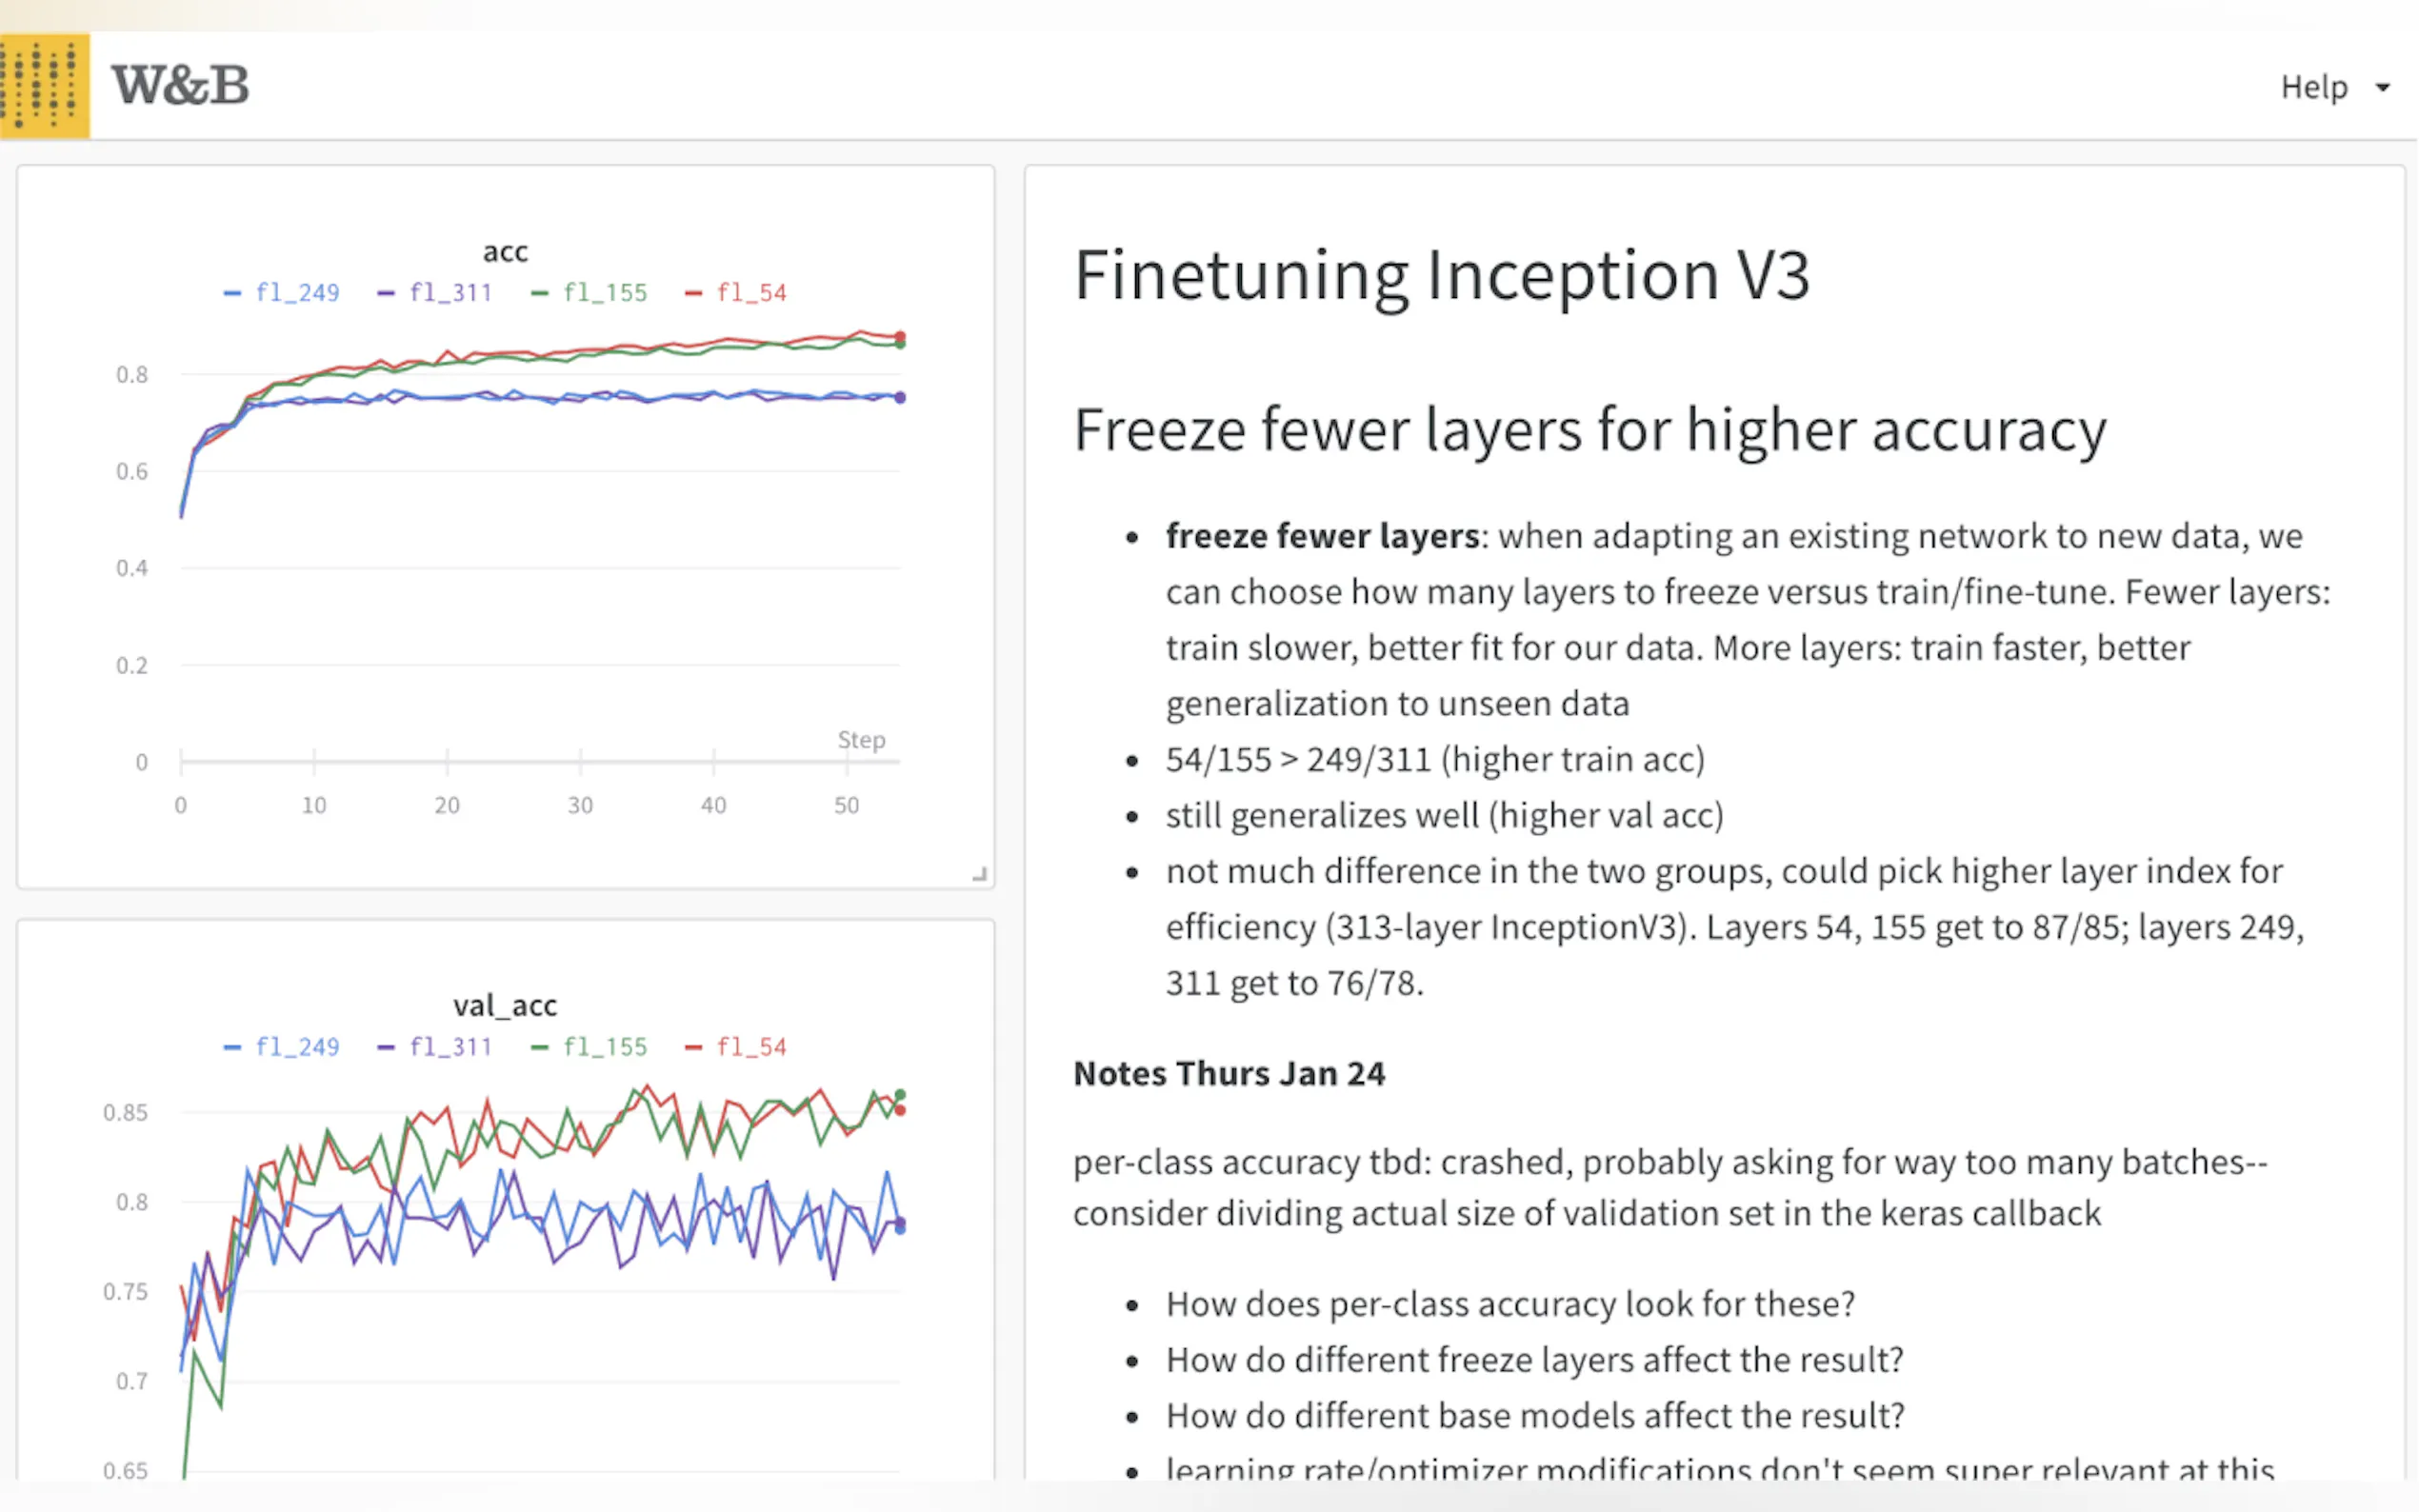Click the W&B wordmark in the header
Viewport: 2419px width, 1512px height.
pos(180,85)
